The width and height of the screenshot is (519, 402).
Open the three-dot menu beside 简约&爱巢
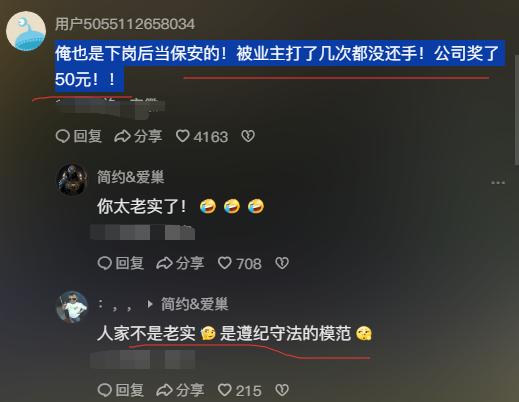498,183
